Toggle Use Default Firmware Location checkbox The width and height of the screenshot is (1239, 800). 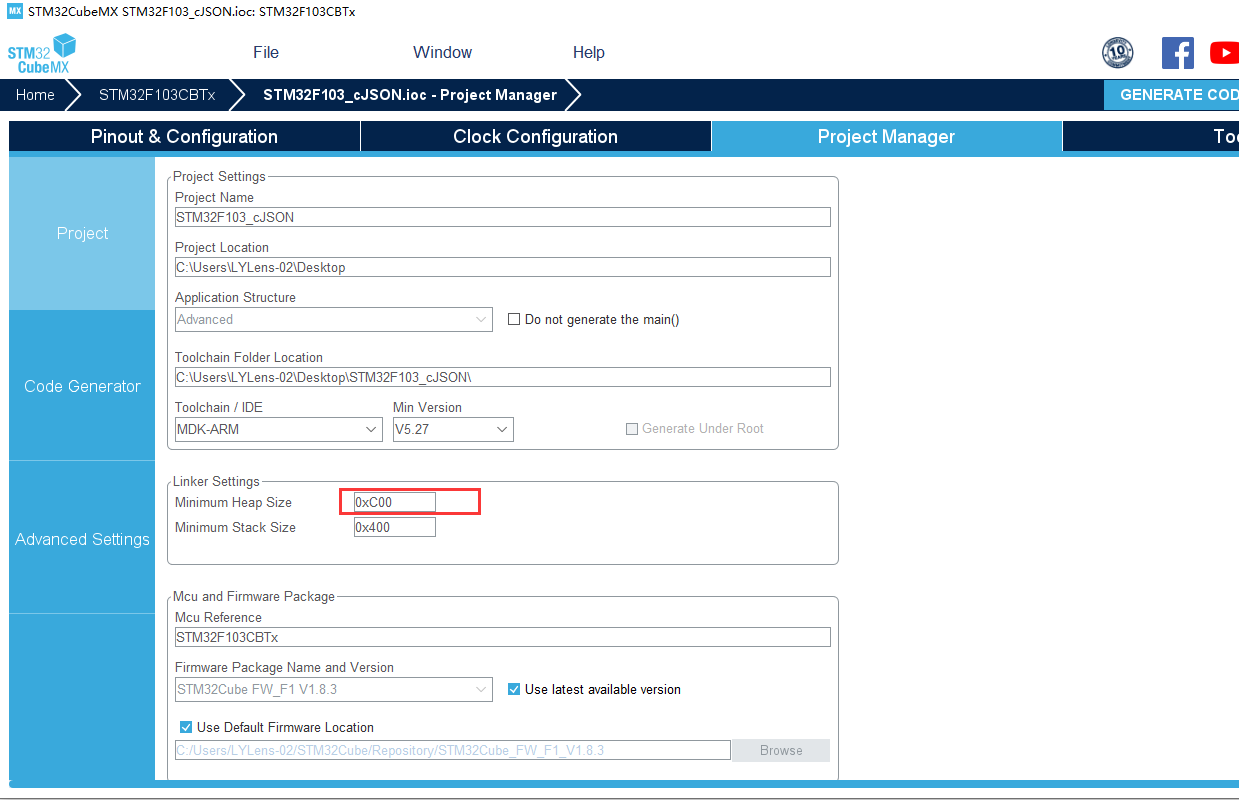186,727
